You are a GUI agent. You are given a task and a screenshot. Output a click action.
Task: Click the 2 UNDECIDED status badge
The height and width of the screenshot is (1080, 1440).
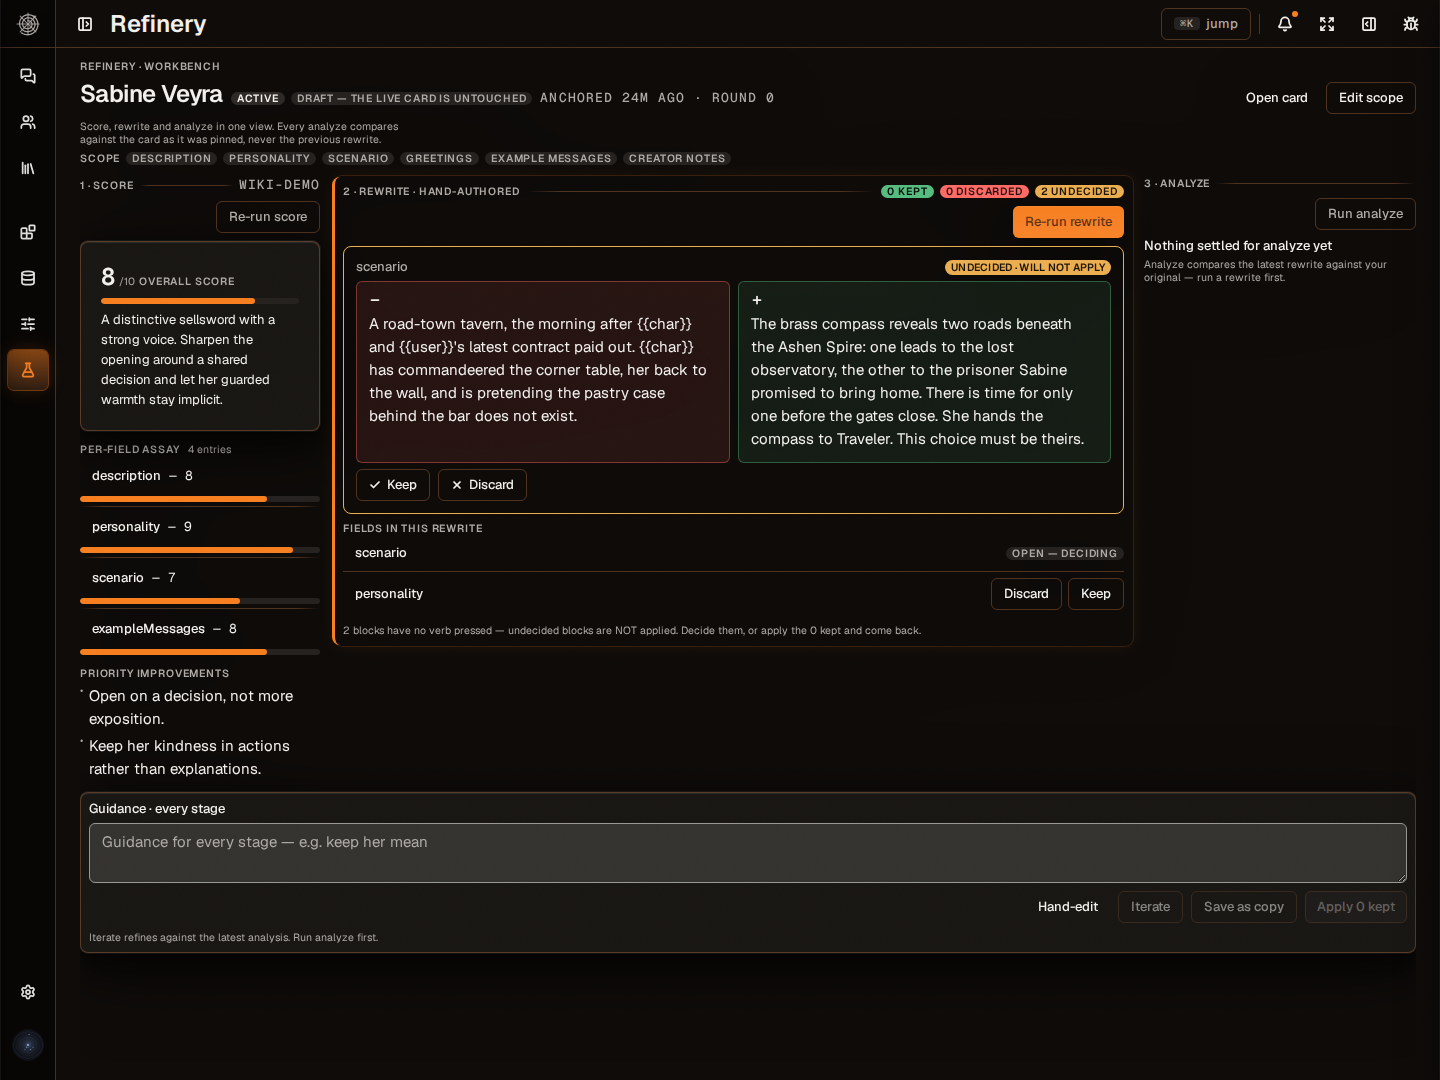click(x=1079, y=192)
